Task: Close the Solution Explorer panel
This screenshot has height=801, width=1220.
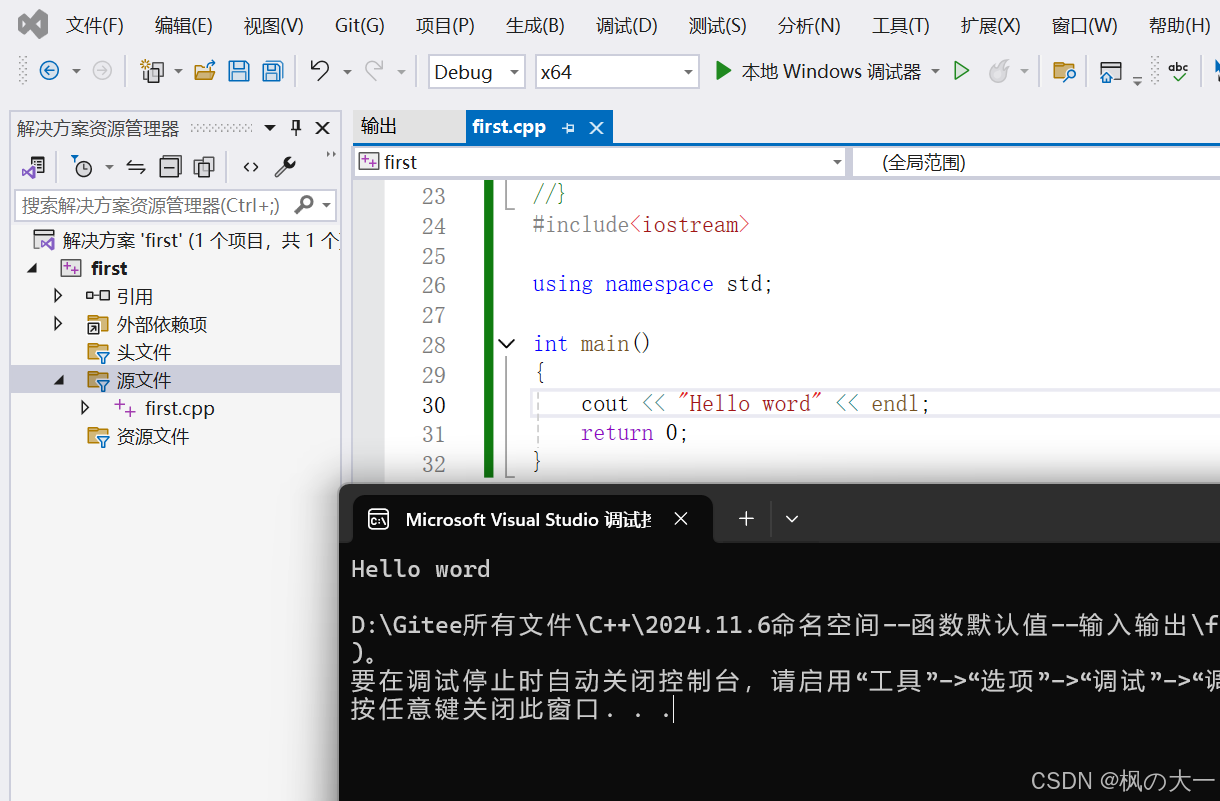Action: pos(322,128)
